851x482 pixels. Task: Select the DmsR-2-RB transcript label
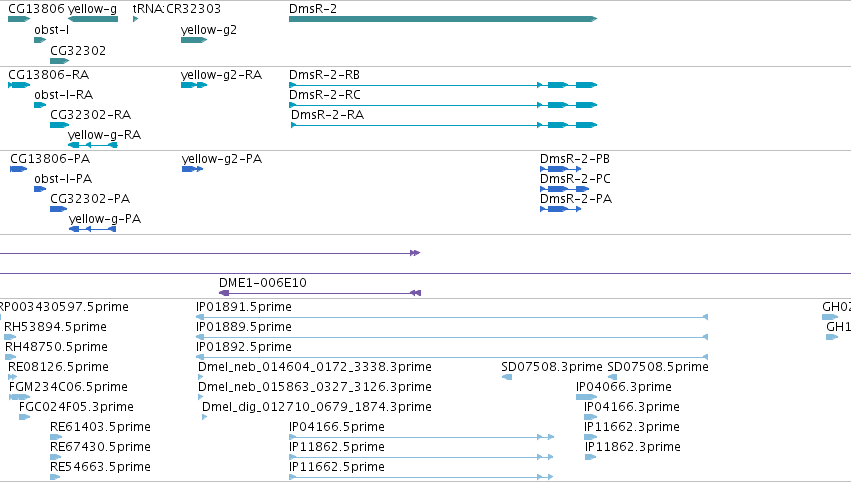click(324, 75)
